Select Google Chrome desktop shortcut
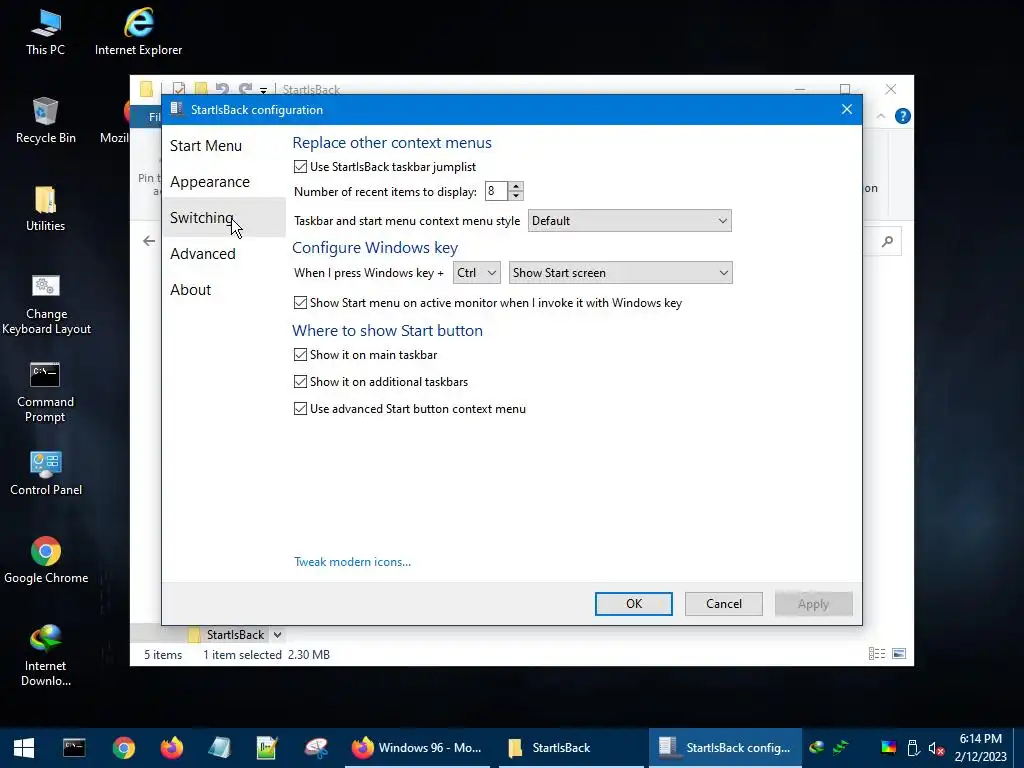Viewport: 1024px width, 768px height. [46, 560]
